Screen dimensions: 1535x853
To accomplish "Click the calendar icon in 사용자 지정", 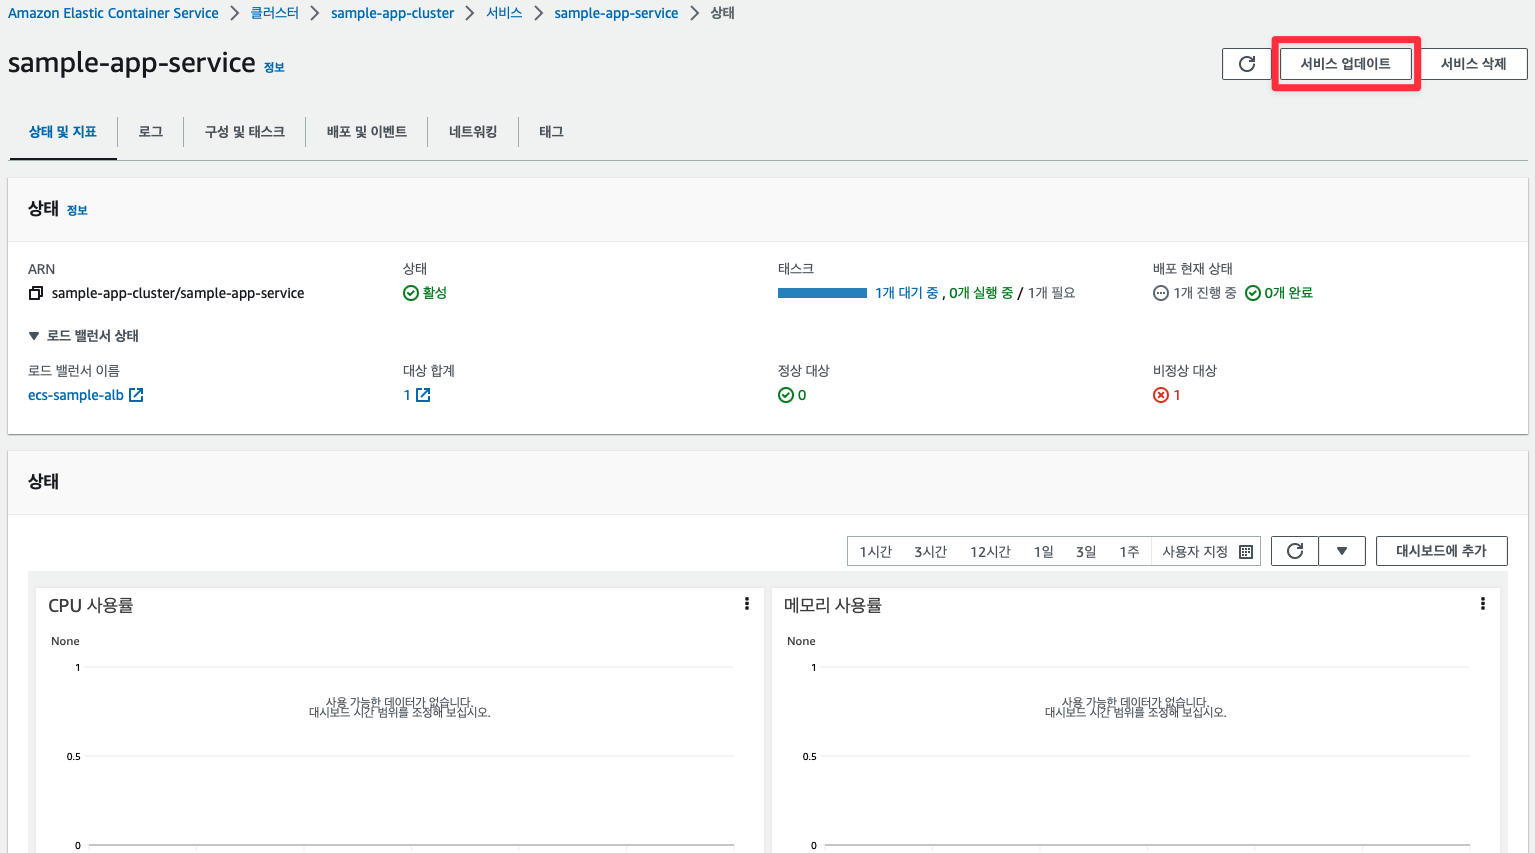I will coord(1246,552).
